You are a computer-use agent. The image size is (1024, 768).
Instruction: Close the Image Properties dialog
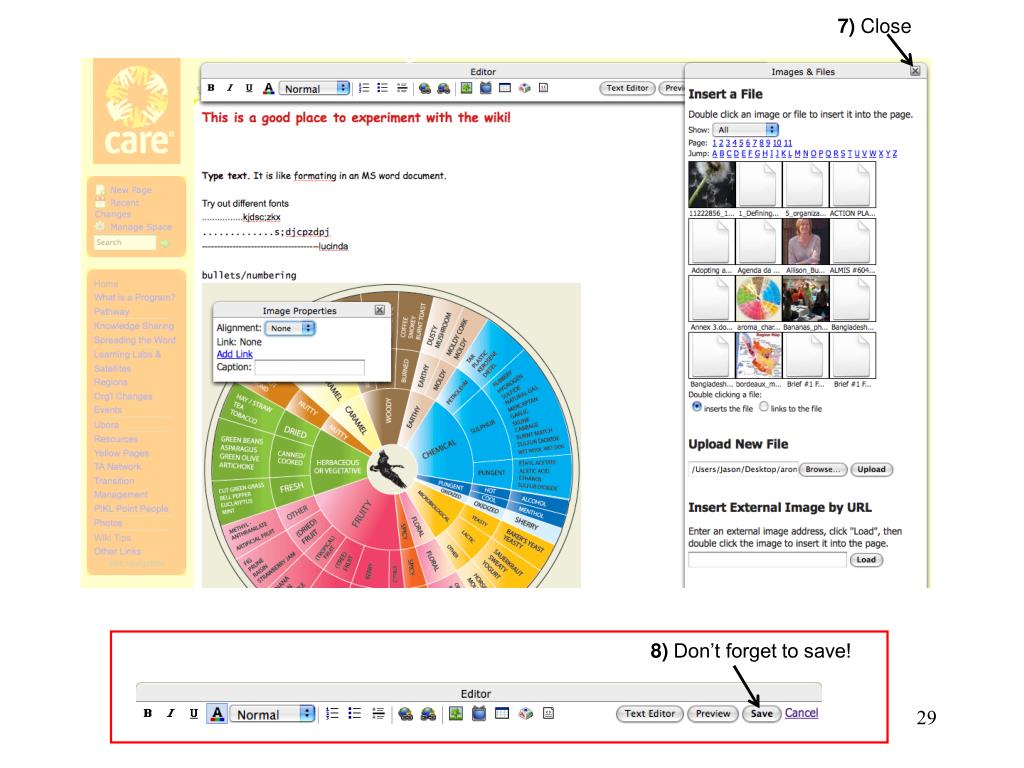pos(379,310)
